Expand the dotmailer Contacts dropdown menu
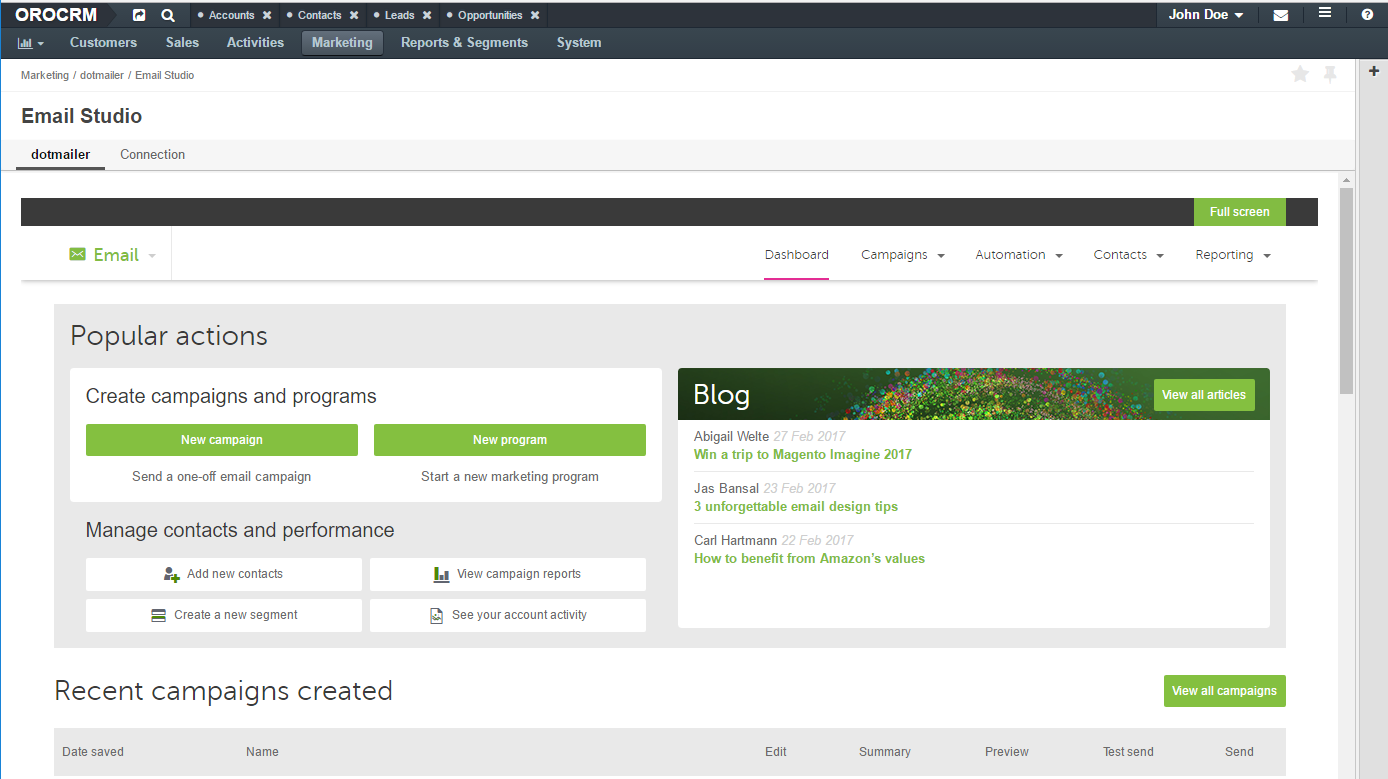1388x779 pixels. [x=1129, y=255]
